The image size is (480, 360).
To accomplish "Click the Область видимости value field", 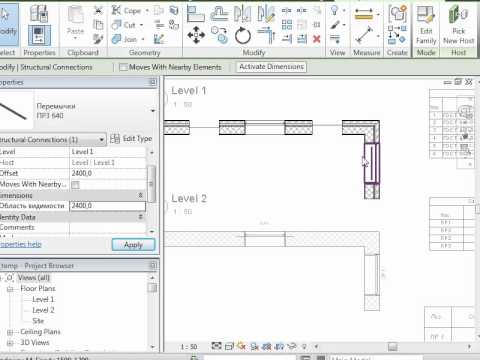I will 107,206.
